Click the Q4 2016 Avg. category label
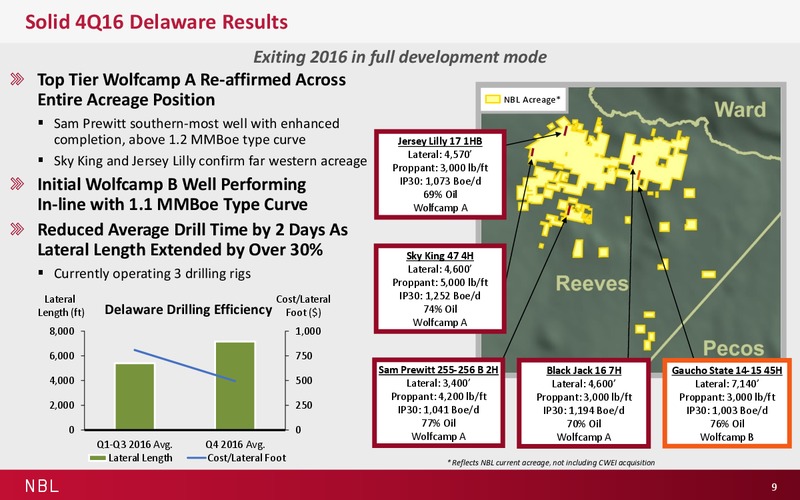800x500 pixels. click(235, 444)
